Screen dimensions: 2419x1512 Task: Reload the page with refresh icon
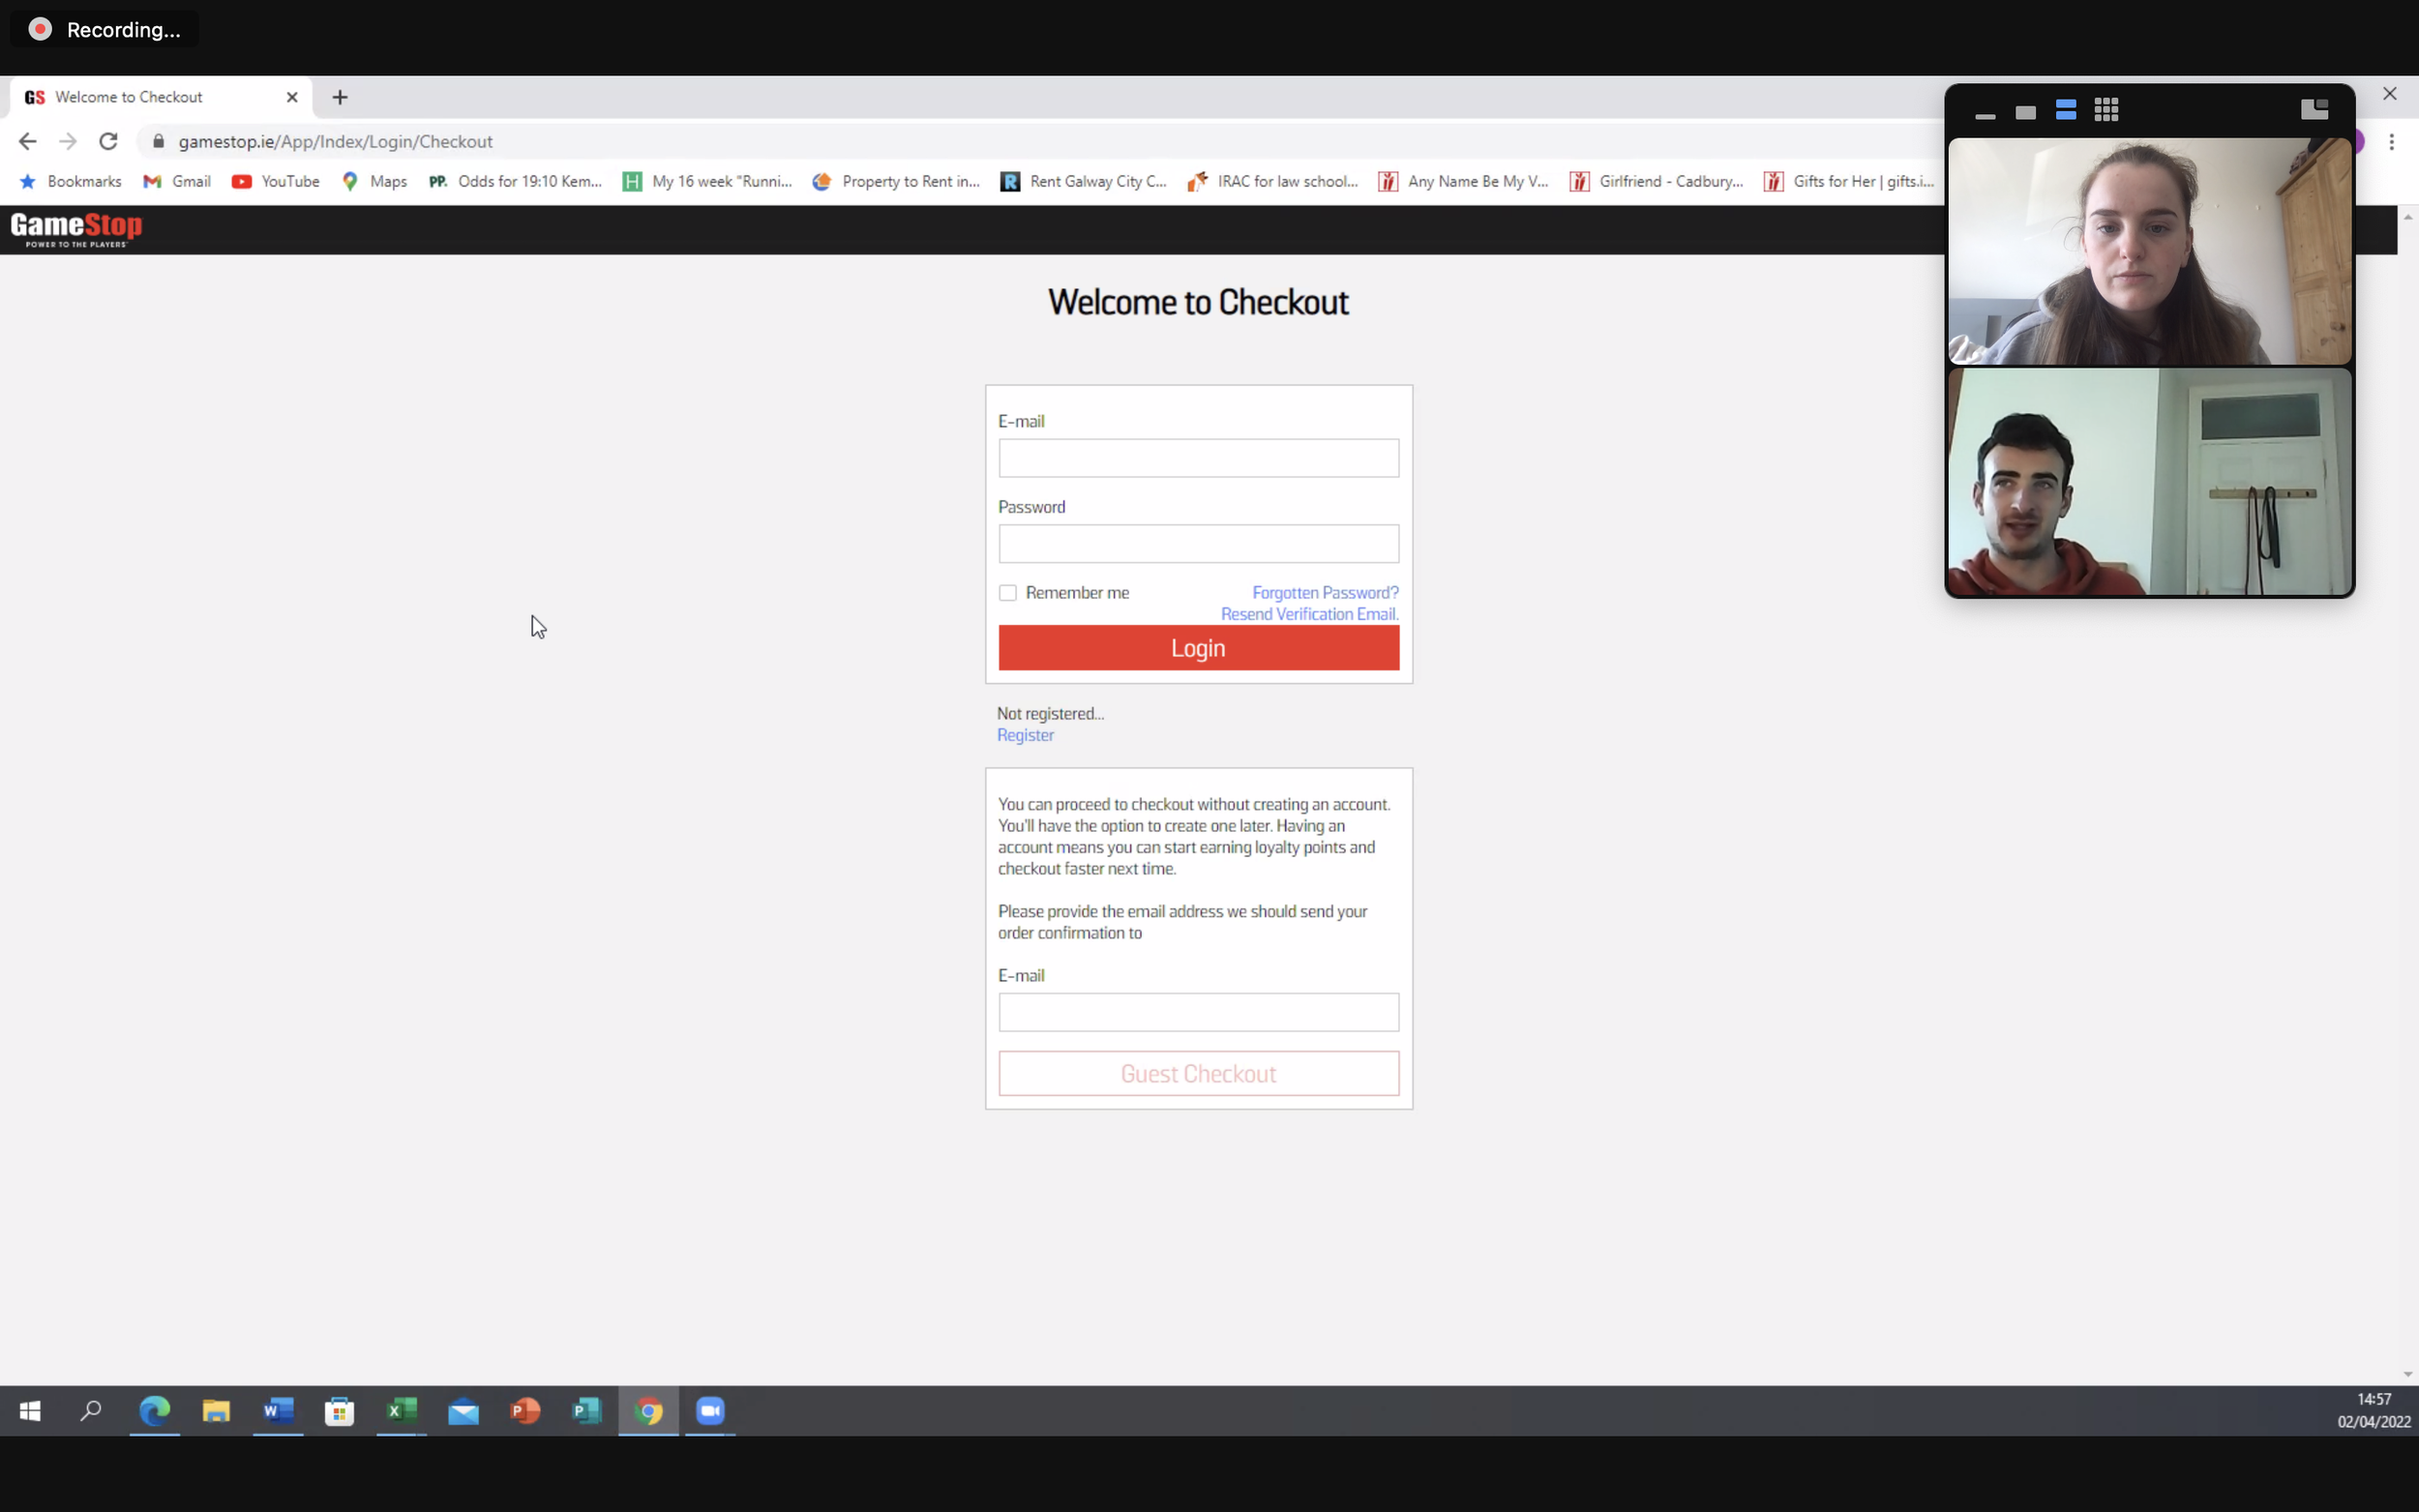pyautogui.click(x=108, y=141)
